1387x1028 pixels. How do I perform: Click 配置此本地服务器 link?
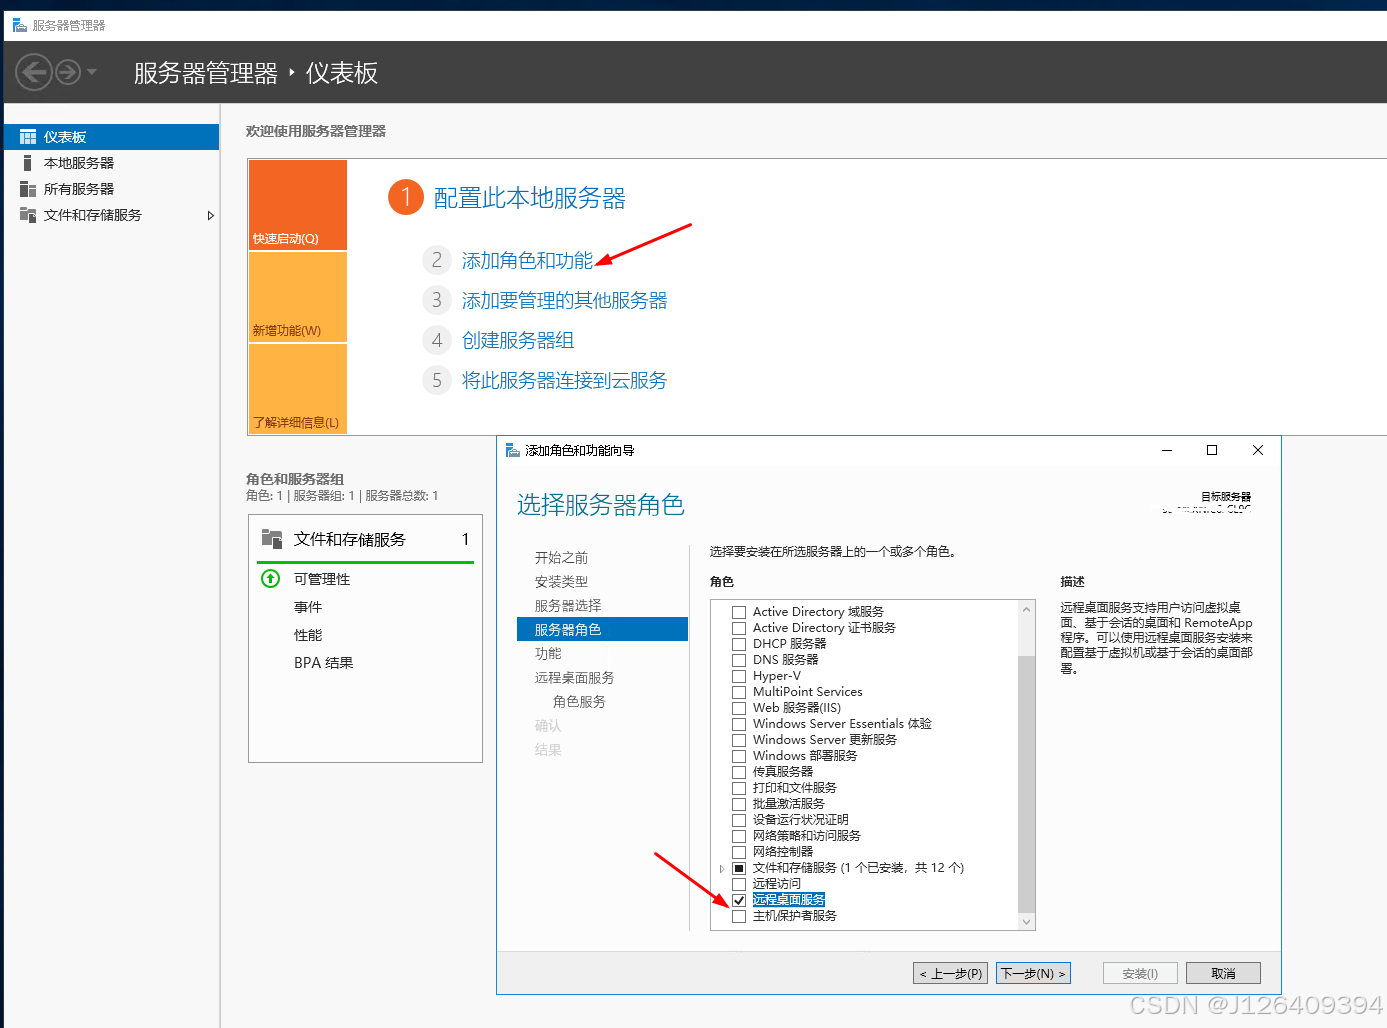[530, 198]
